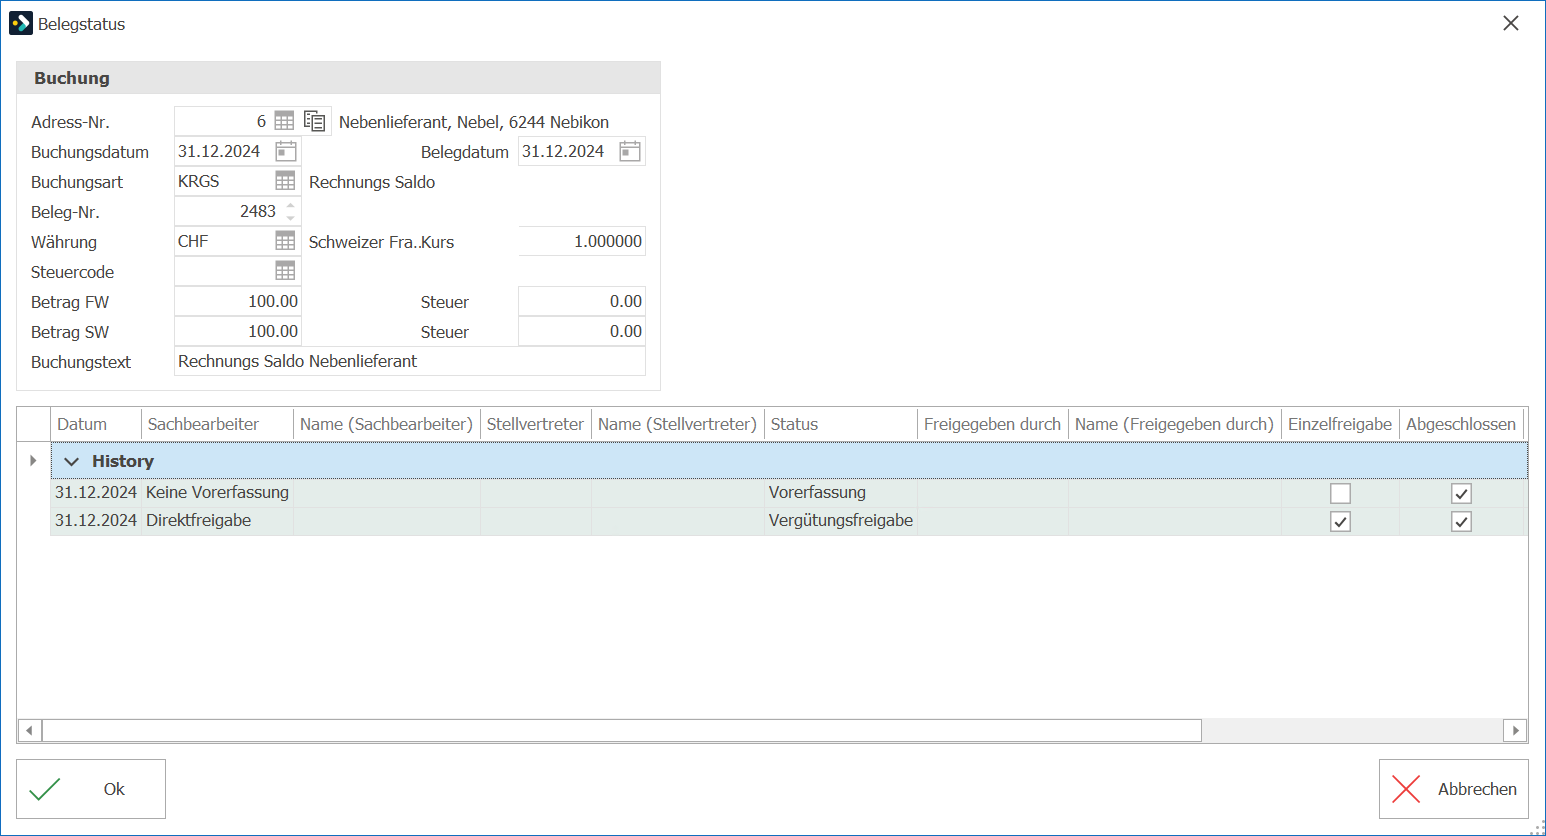Open the Adress-Nr. lookup table icon
1546x836 pixels.
[x=285, y=121]
